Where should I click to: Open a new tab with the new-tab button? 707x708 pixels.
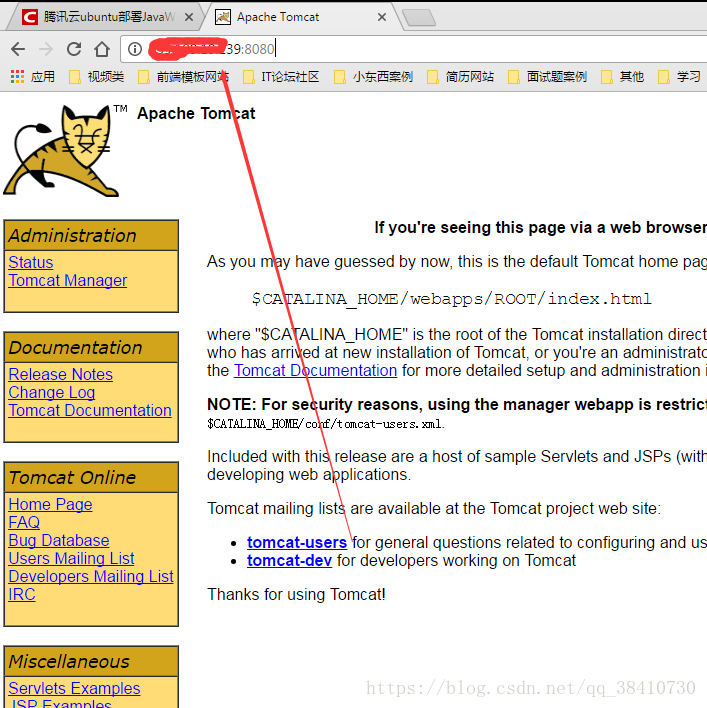[419, 18]
